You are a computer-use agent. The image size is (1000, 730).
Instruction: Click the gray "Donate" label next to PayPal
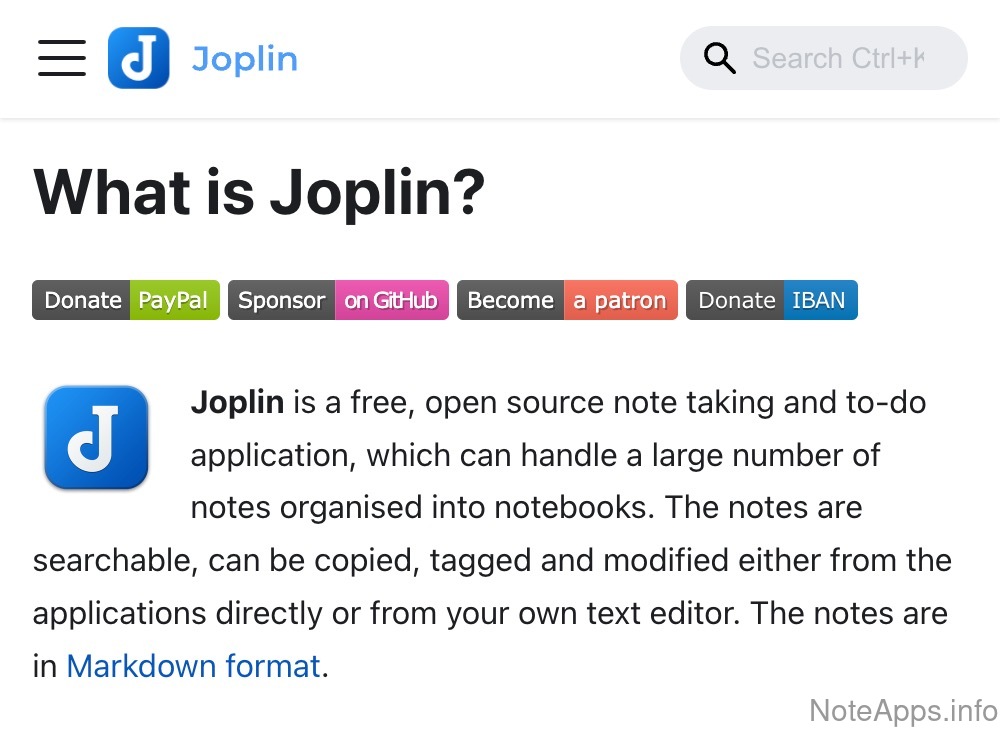[83, 300]
